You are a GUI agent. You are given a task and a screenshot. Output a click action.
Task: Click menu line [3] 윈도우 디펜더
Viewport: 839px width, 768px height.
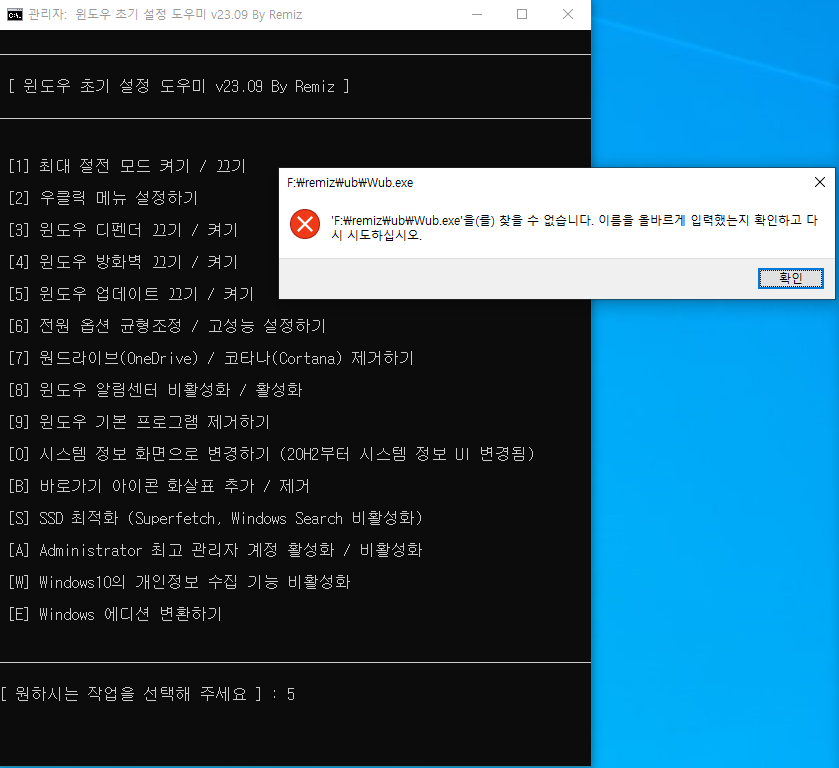point(123,230)
